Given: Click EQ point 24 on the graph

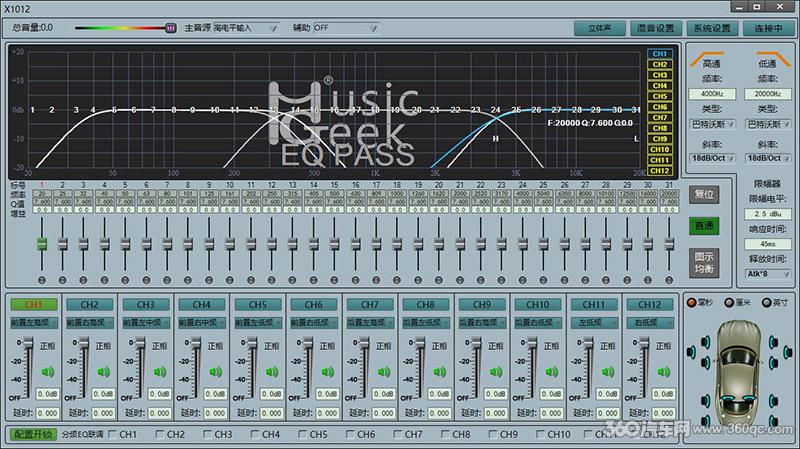Looking at the screenshot, I should tap(495, 110).
